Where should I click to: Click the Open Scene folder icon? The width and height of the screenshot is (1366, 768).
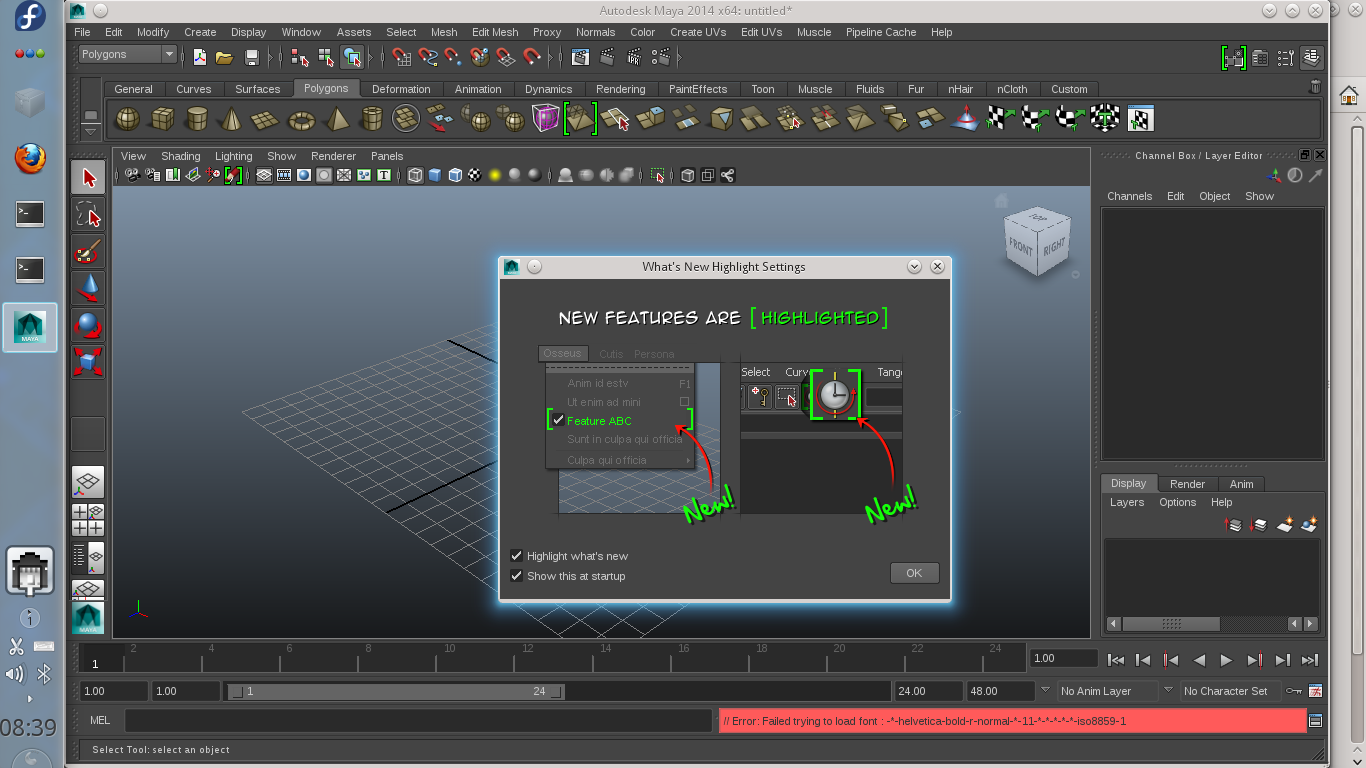[225, 57]
